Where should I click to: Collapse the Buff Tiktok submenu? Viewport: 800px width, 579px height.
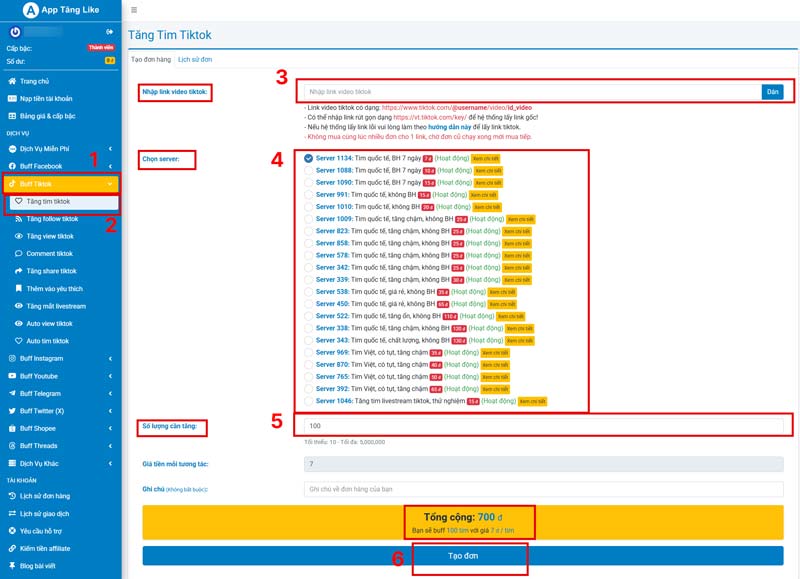pyautogui.click(x=110, y=184)
